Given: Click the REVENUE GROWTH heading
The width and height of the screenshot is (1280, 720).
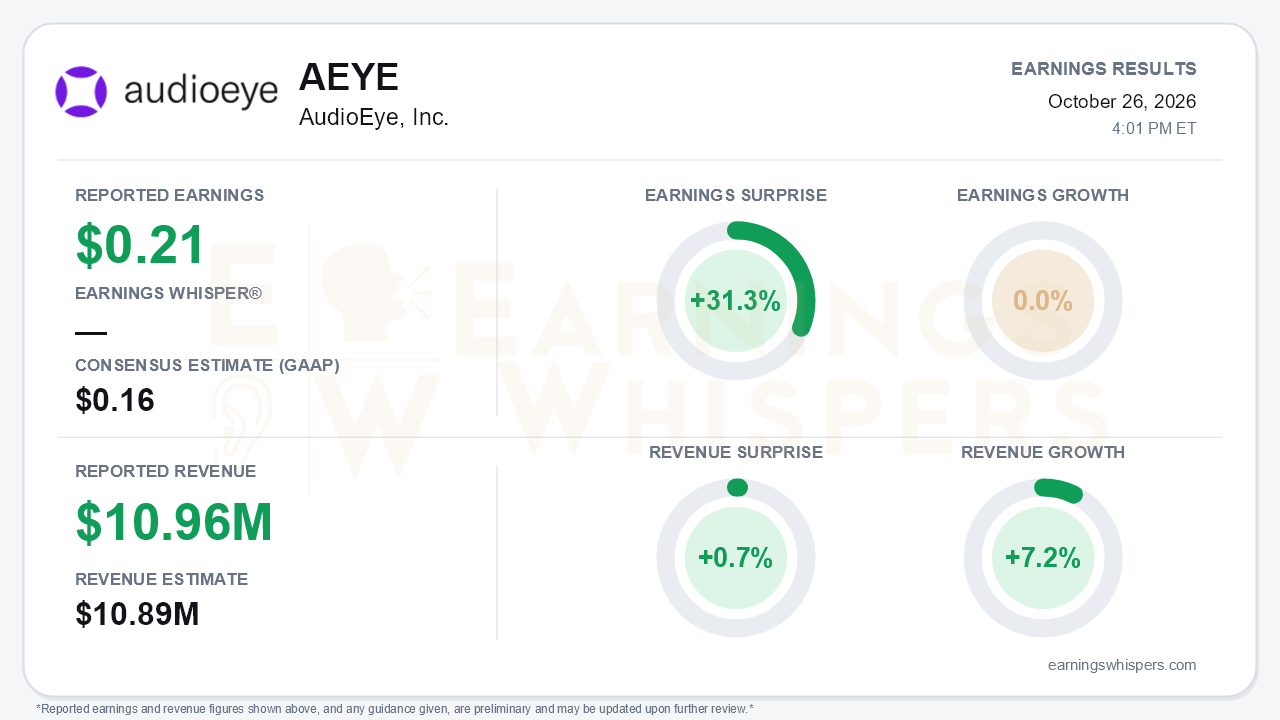Looking at the screenshot, I should (1043, 452).
